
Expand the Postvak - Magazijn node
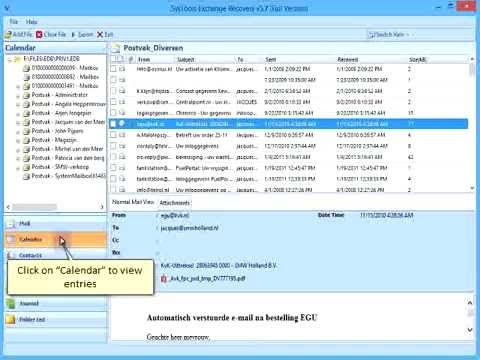tap(18, 140)
